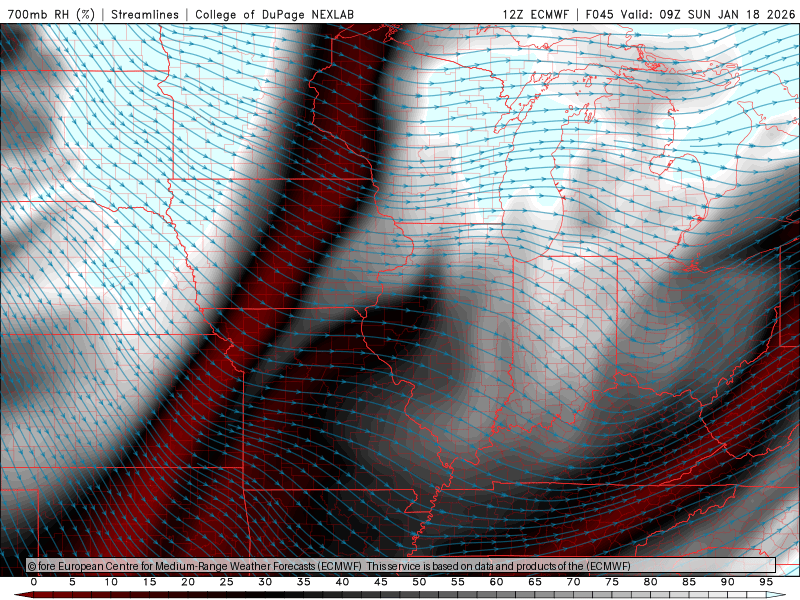Click the '50' label on the color scale
The height and width of the screenshot is (600, 800).
419,582
